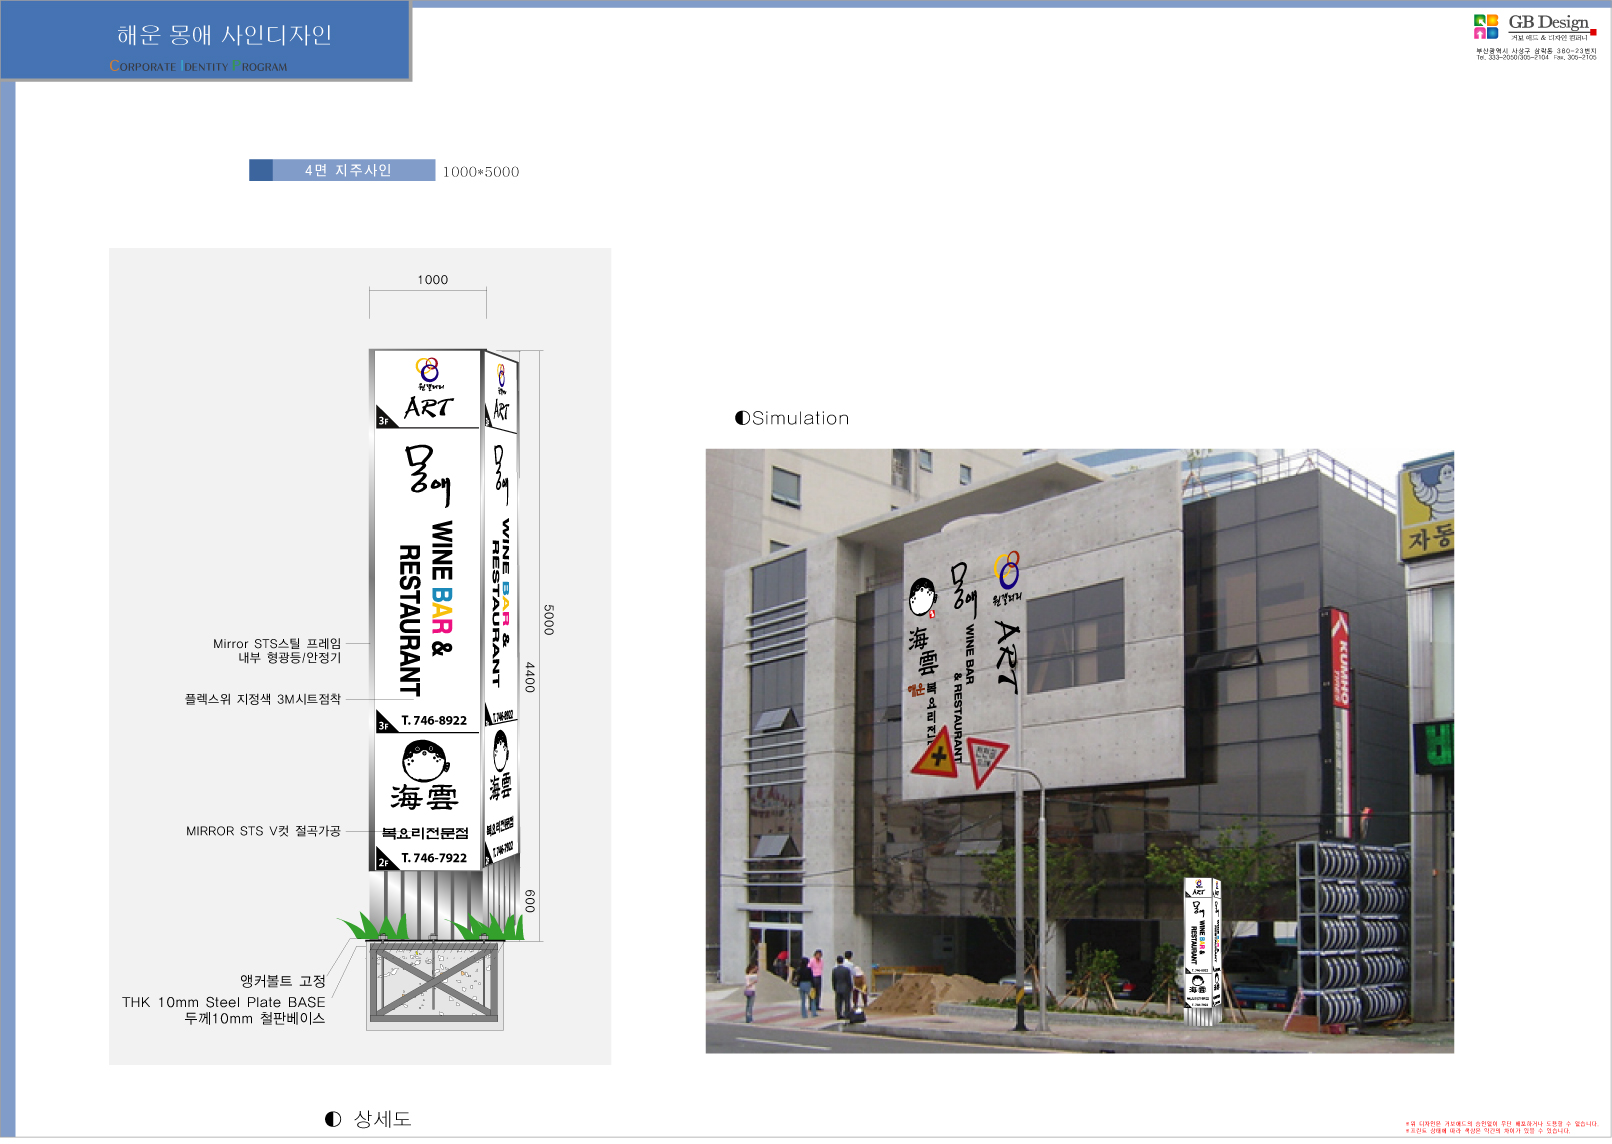Click the GB Design name text
Viewport: 1612px width, 1144px height.
pos(1548,22)
